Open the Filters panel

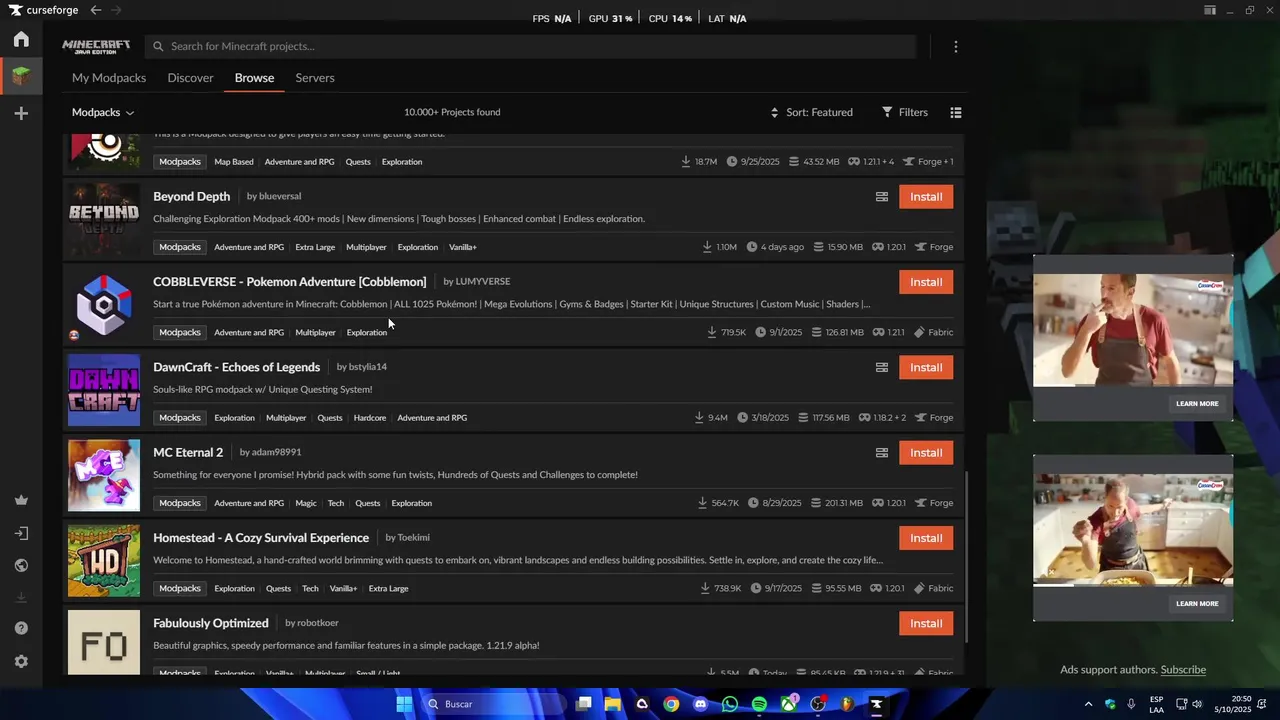(905, 112)
